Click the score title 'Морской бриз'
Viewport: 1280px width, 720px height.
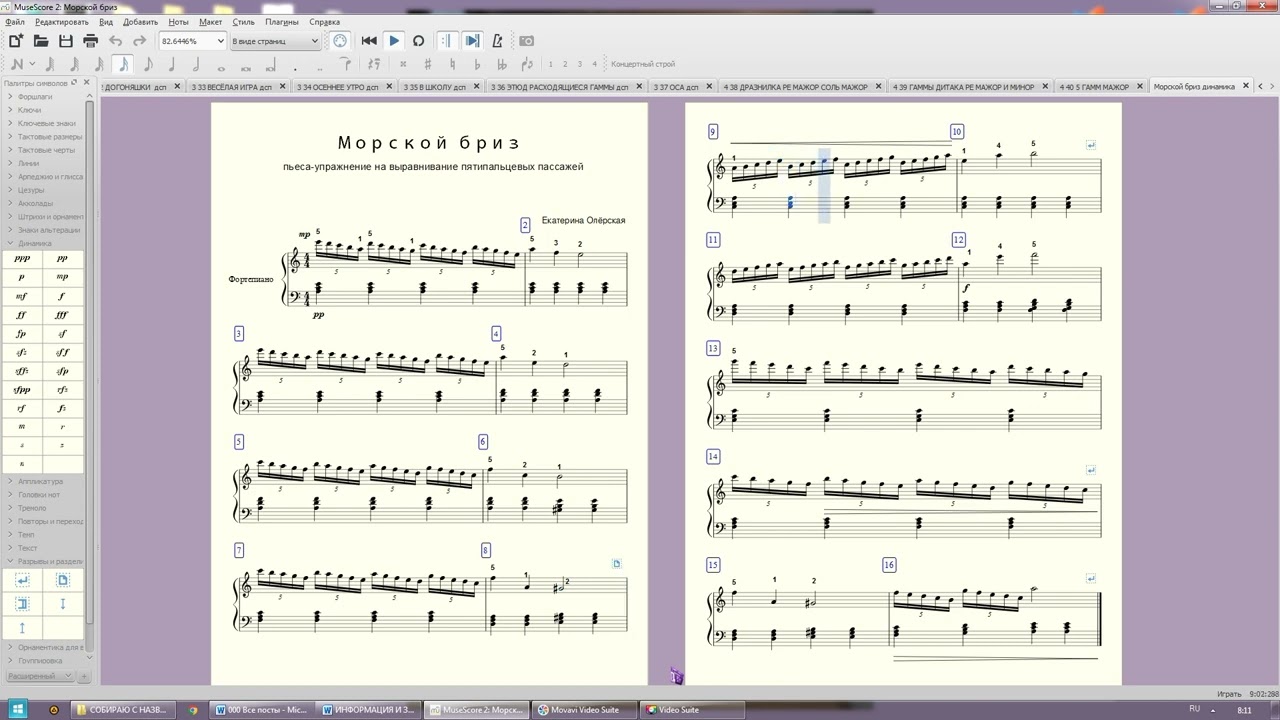429,143
